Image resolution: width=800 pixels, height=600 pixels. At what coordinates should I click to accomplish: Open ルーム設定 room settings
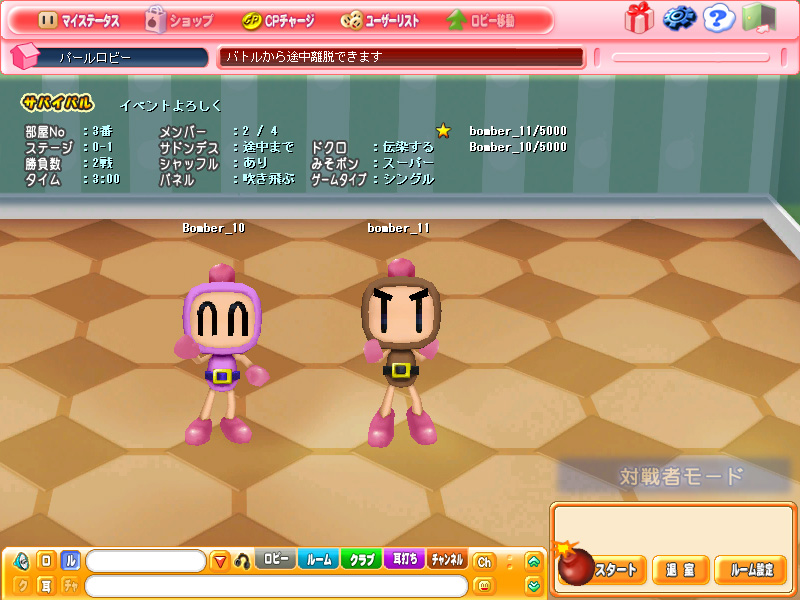[x=752, y=570]
